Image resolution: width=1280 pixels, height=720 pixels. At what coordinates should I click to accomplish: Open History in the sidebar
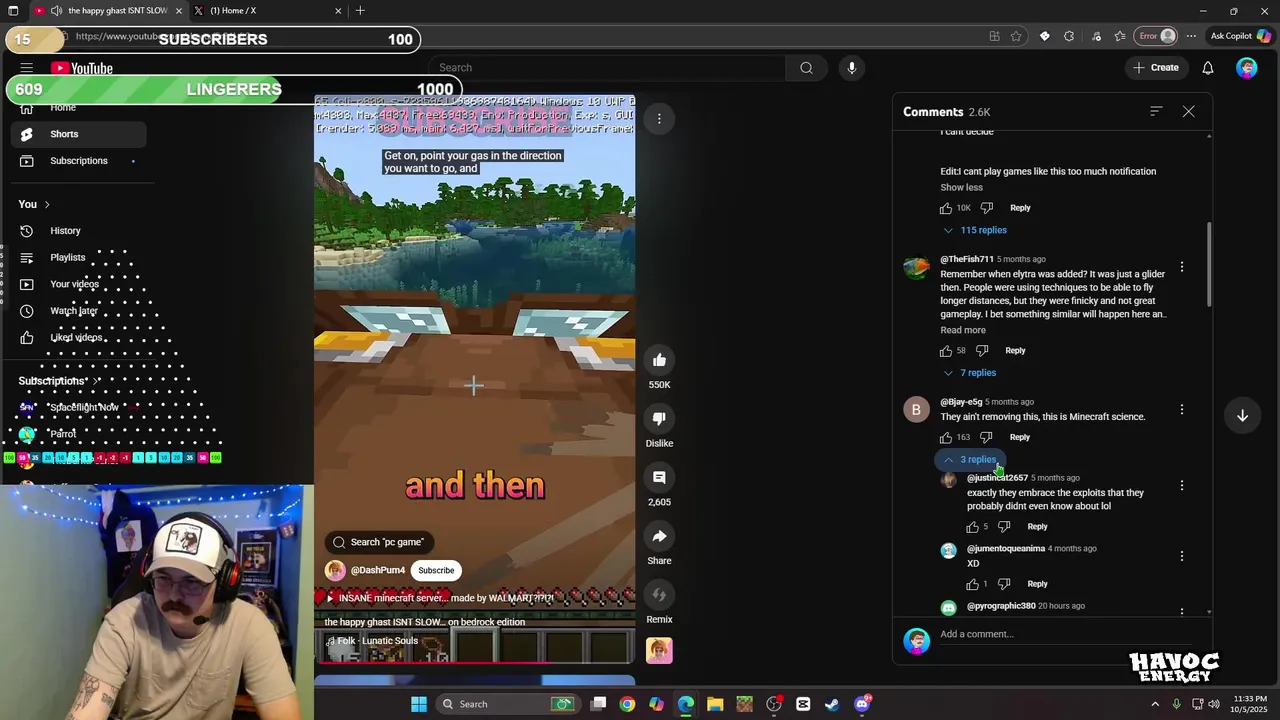click(x=76, y=231)
